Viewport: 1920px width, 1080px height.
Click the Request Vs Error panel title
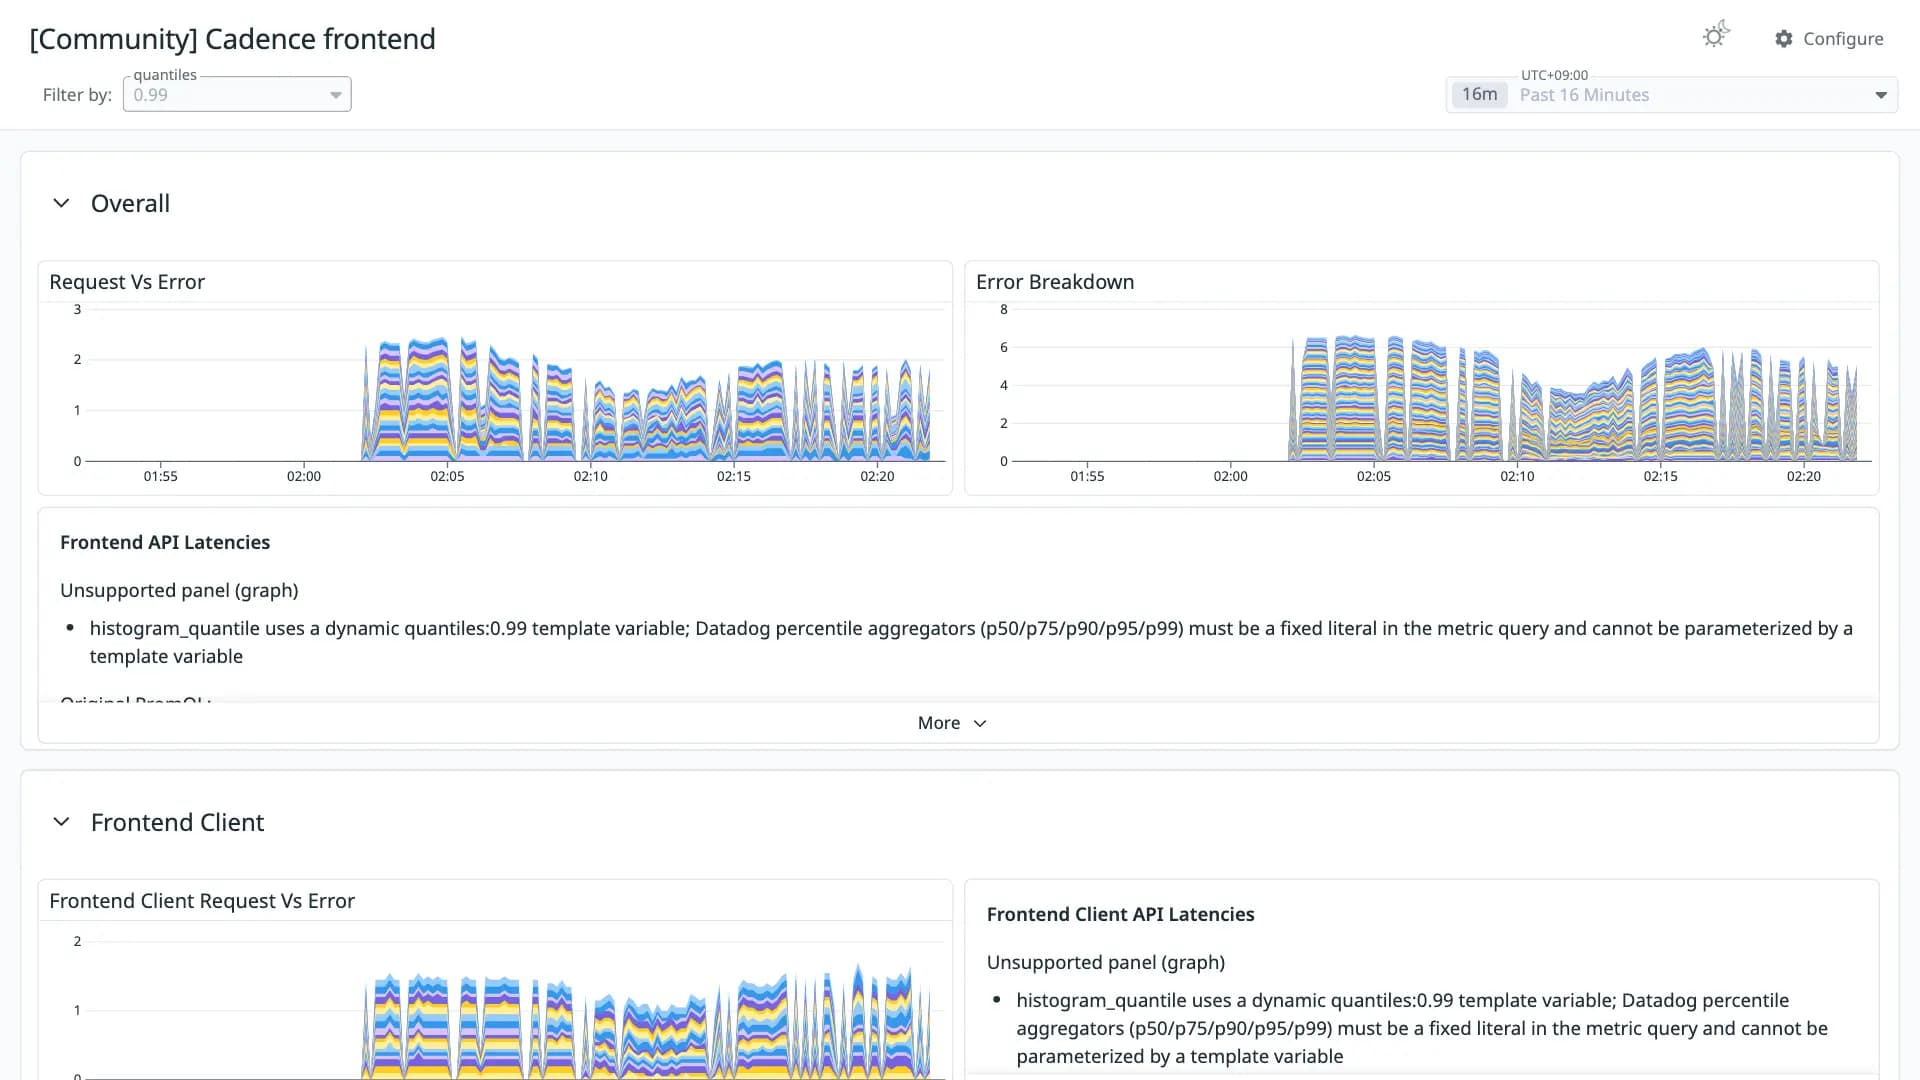pos(127,282)
